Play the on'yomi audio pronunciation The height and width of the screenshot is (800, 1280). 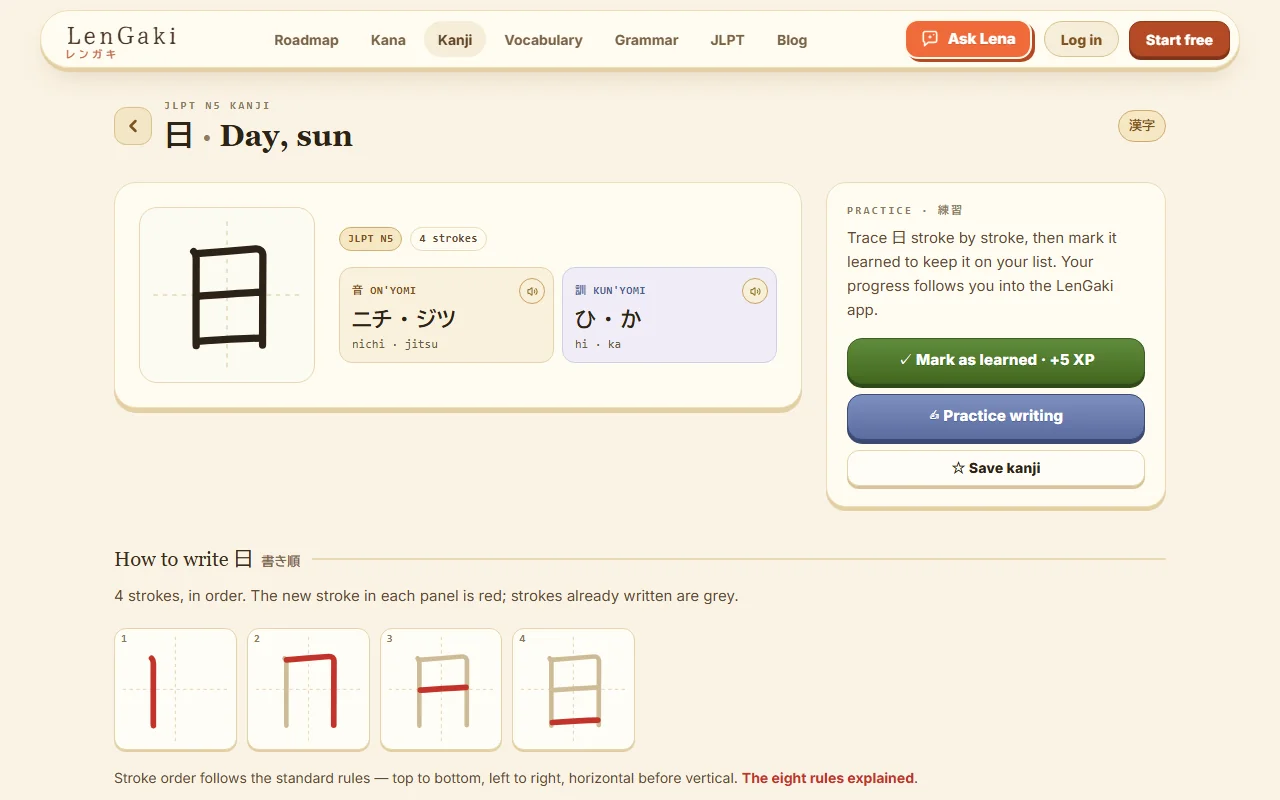(532, 291)
